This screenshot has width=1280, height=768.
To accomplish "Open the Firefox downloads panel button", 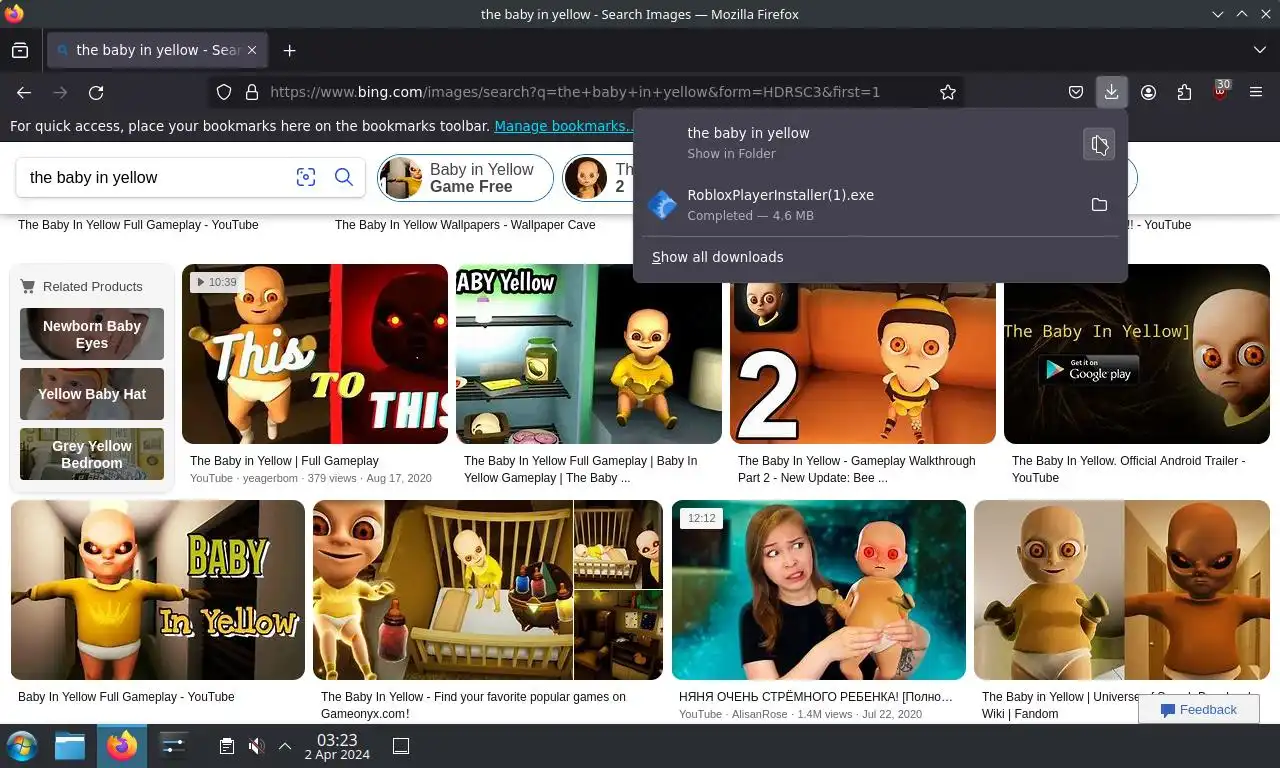I will tap(1111, 92).
